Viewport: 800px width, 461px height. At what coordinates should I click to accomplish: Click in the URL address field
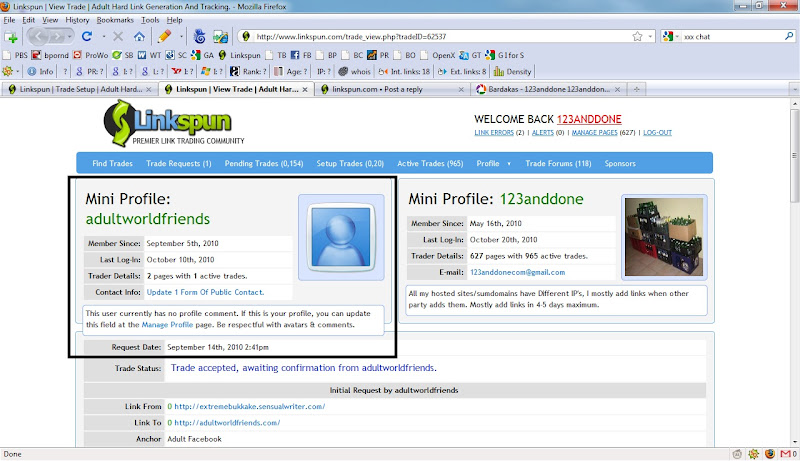pos(441,36)
